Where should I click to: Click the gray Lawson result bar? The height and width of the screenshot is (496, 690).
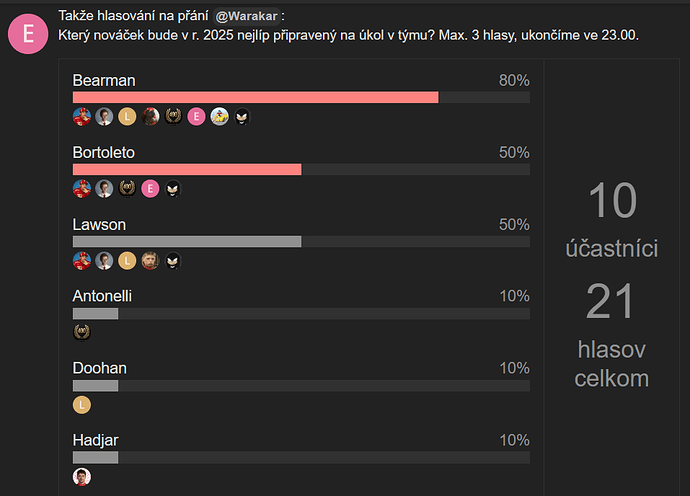tap(187, 241)
